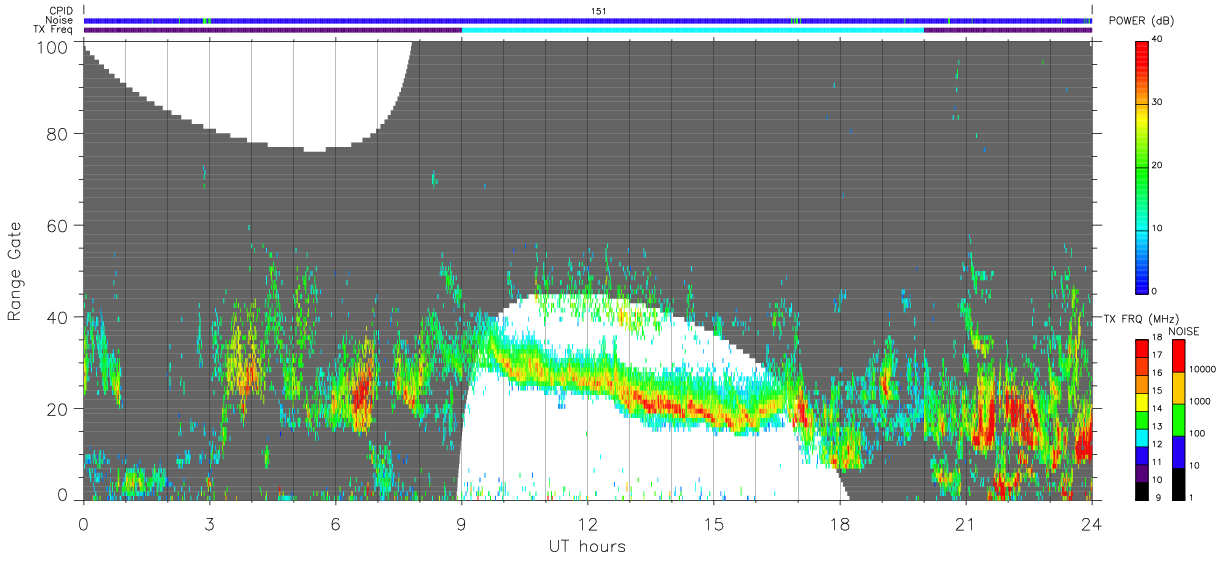
Task: Click the Range Gate axis title
Action: point(15,270)
